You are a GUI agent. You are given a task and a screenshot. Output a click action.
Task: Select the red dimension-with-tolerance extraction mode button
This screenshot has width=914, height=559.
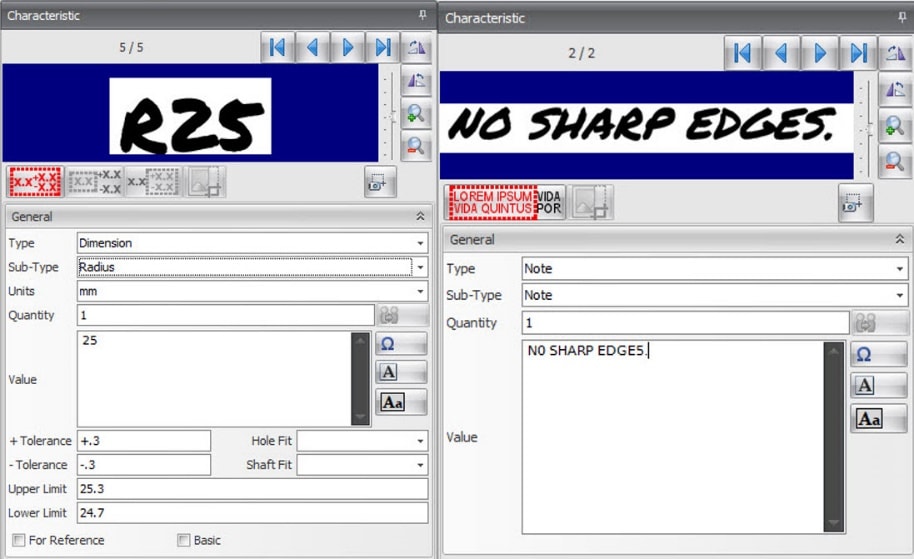36,182
